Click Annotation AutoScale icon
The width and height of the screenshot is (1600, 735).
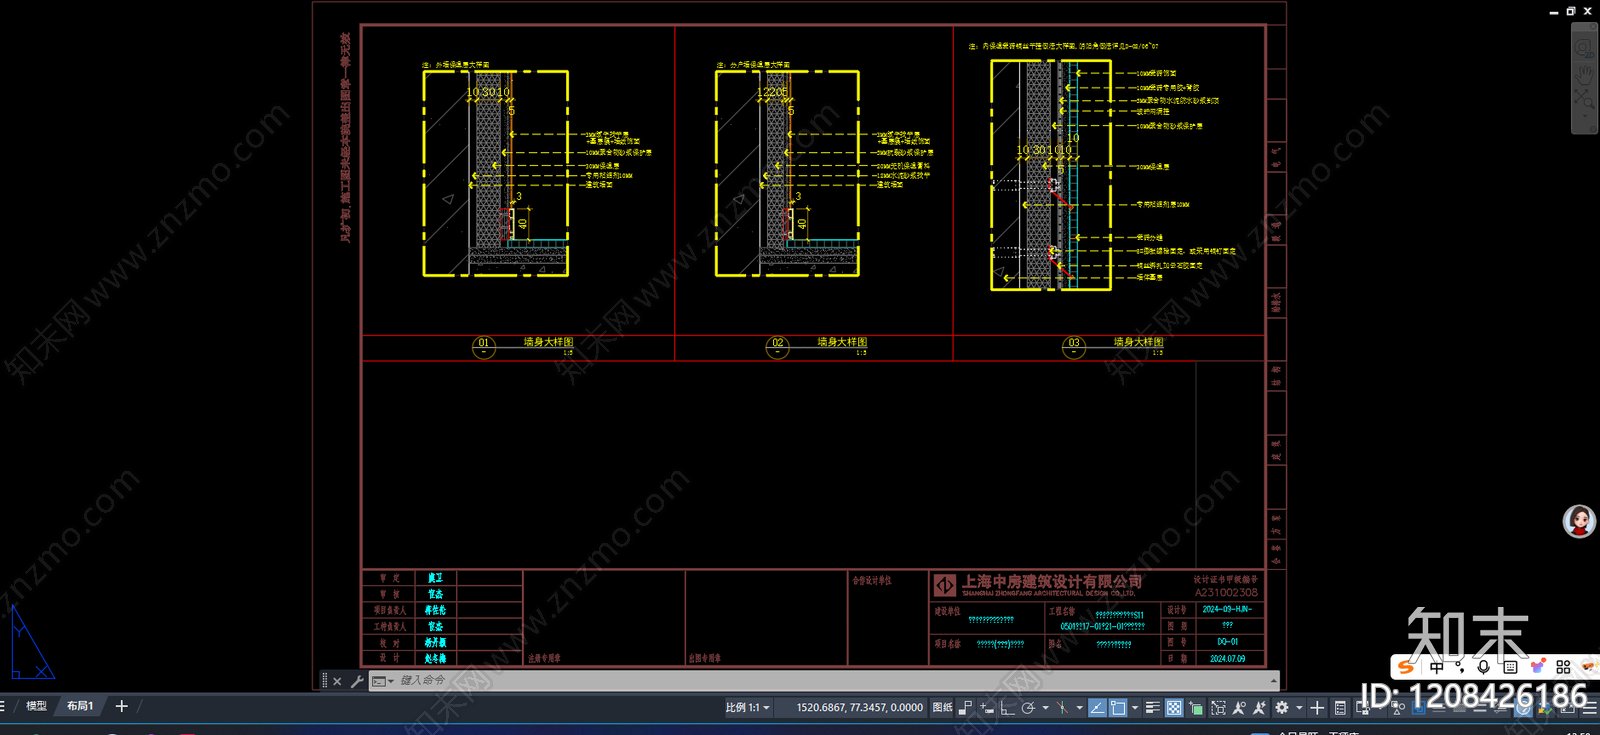(x=1259, y=707)
